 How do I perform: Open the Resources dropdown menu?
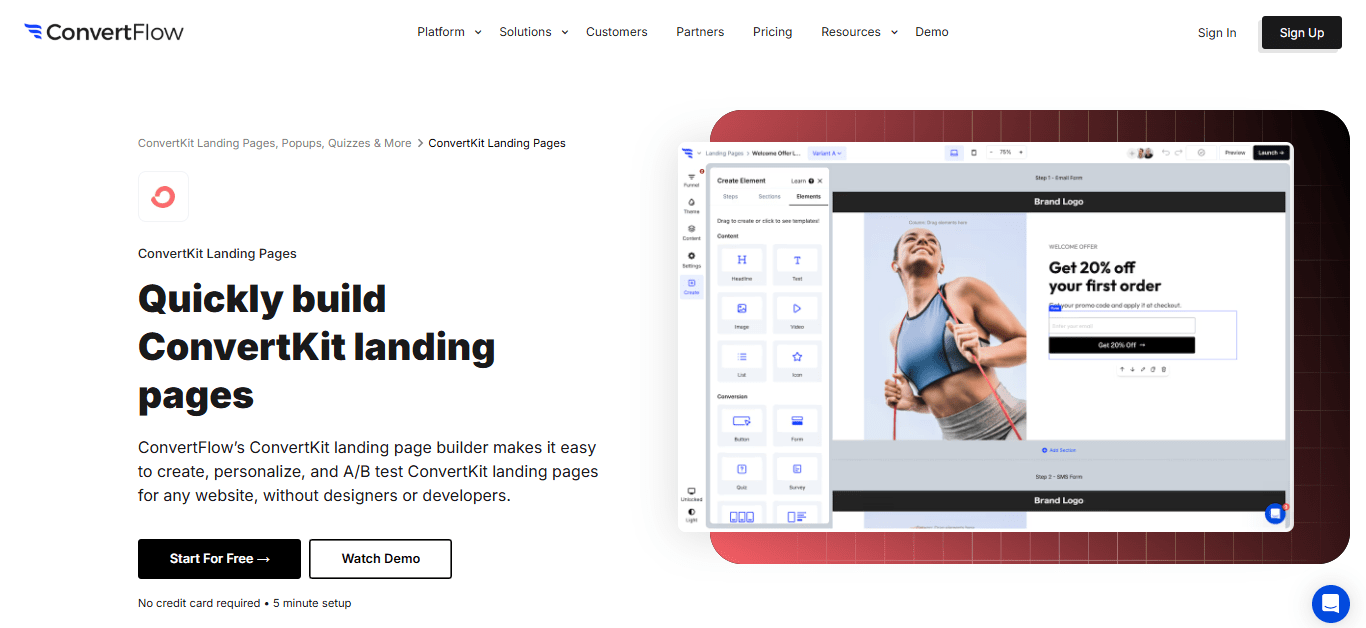(858, 32)
